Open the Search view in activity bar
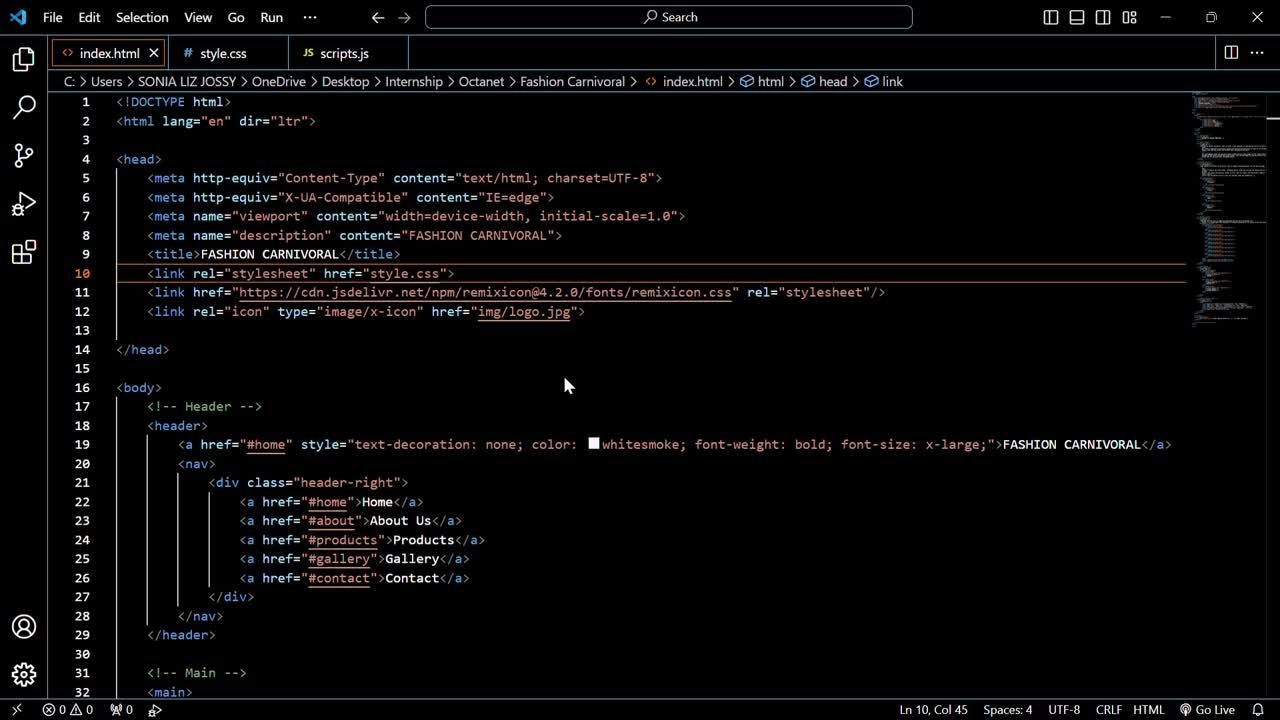This screenshot has width=1280, height=720. point(24,107)
